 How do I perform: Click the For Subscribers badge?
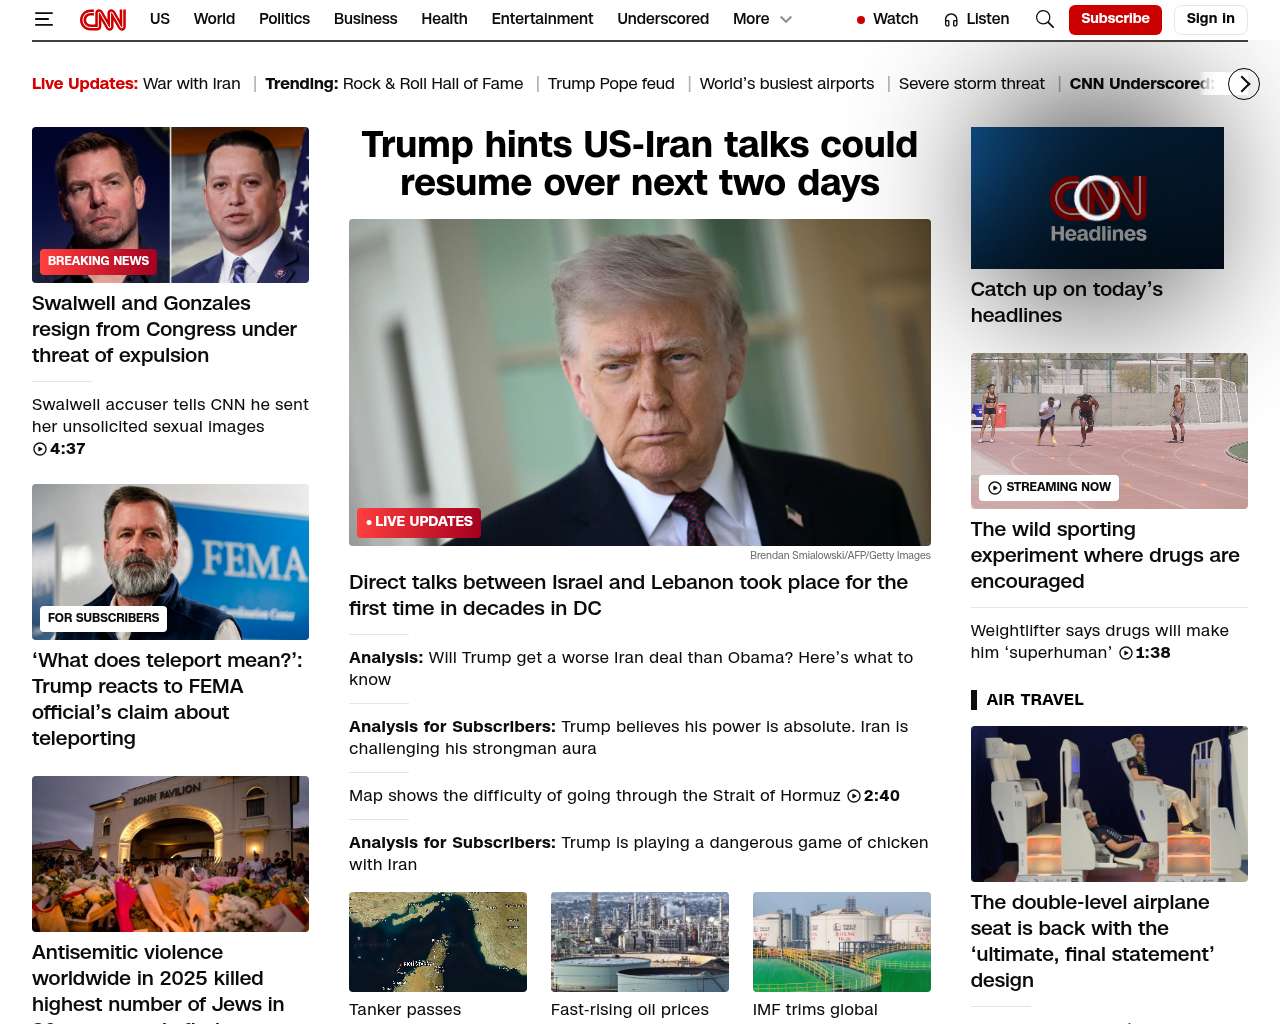pos(104,618)
